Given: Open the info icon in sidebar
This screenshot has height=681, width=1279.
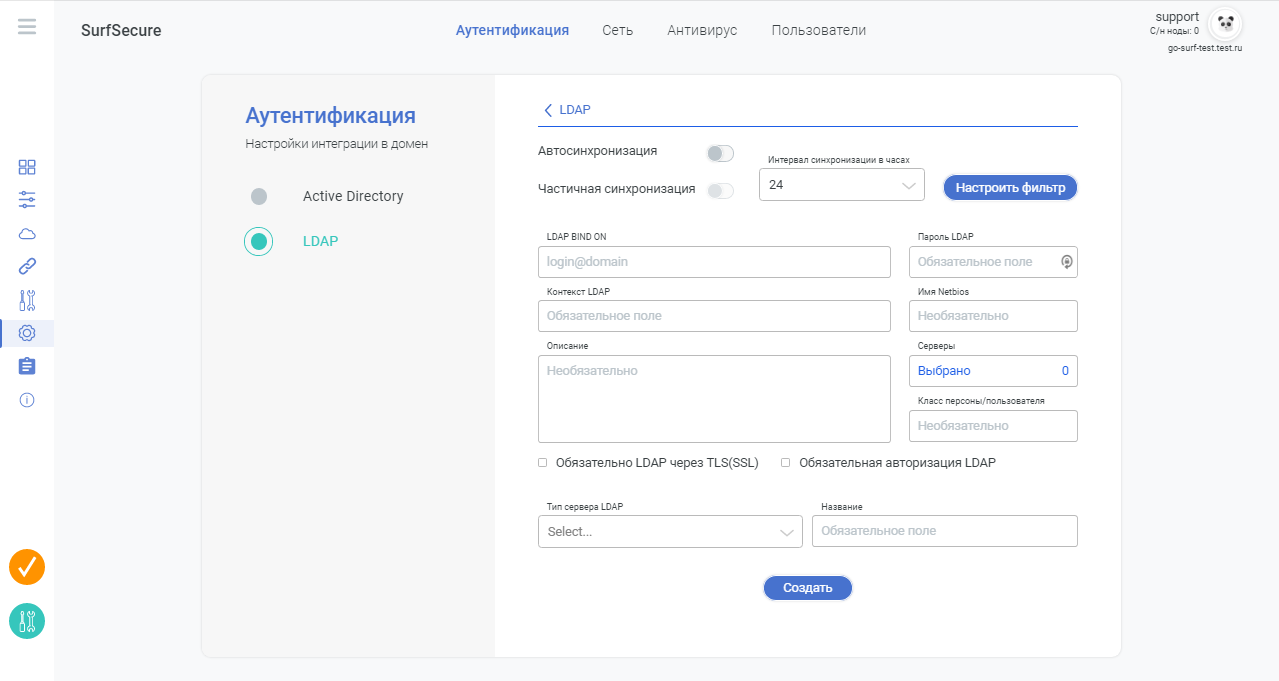Looking at the screenshot, I should [x=27, y=400].
